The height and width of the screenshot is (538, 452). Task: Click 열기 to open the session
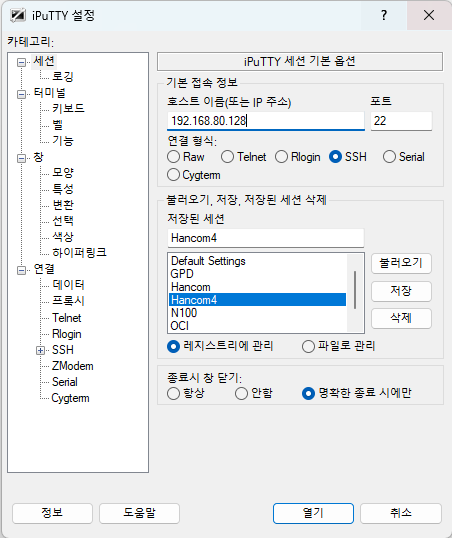(313, 513)
